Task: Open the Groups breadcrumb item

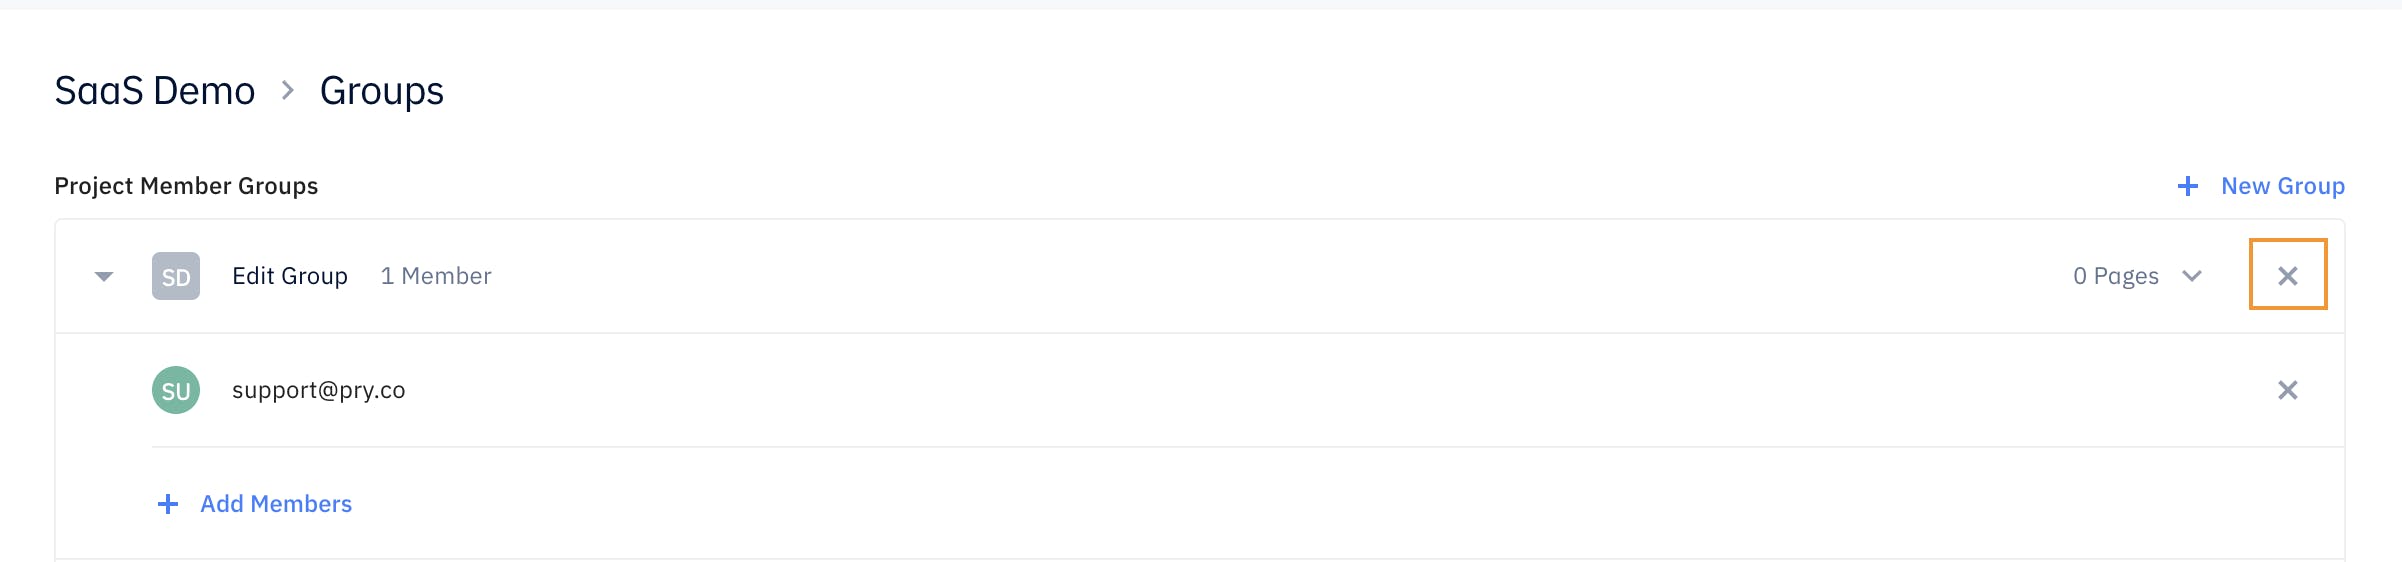Action: click(x=382, y=91)
